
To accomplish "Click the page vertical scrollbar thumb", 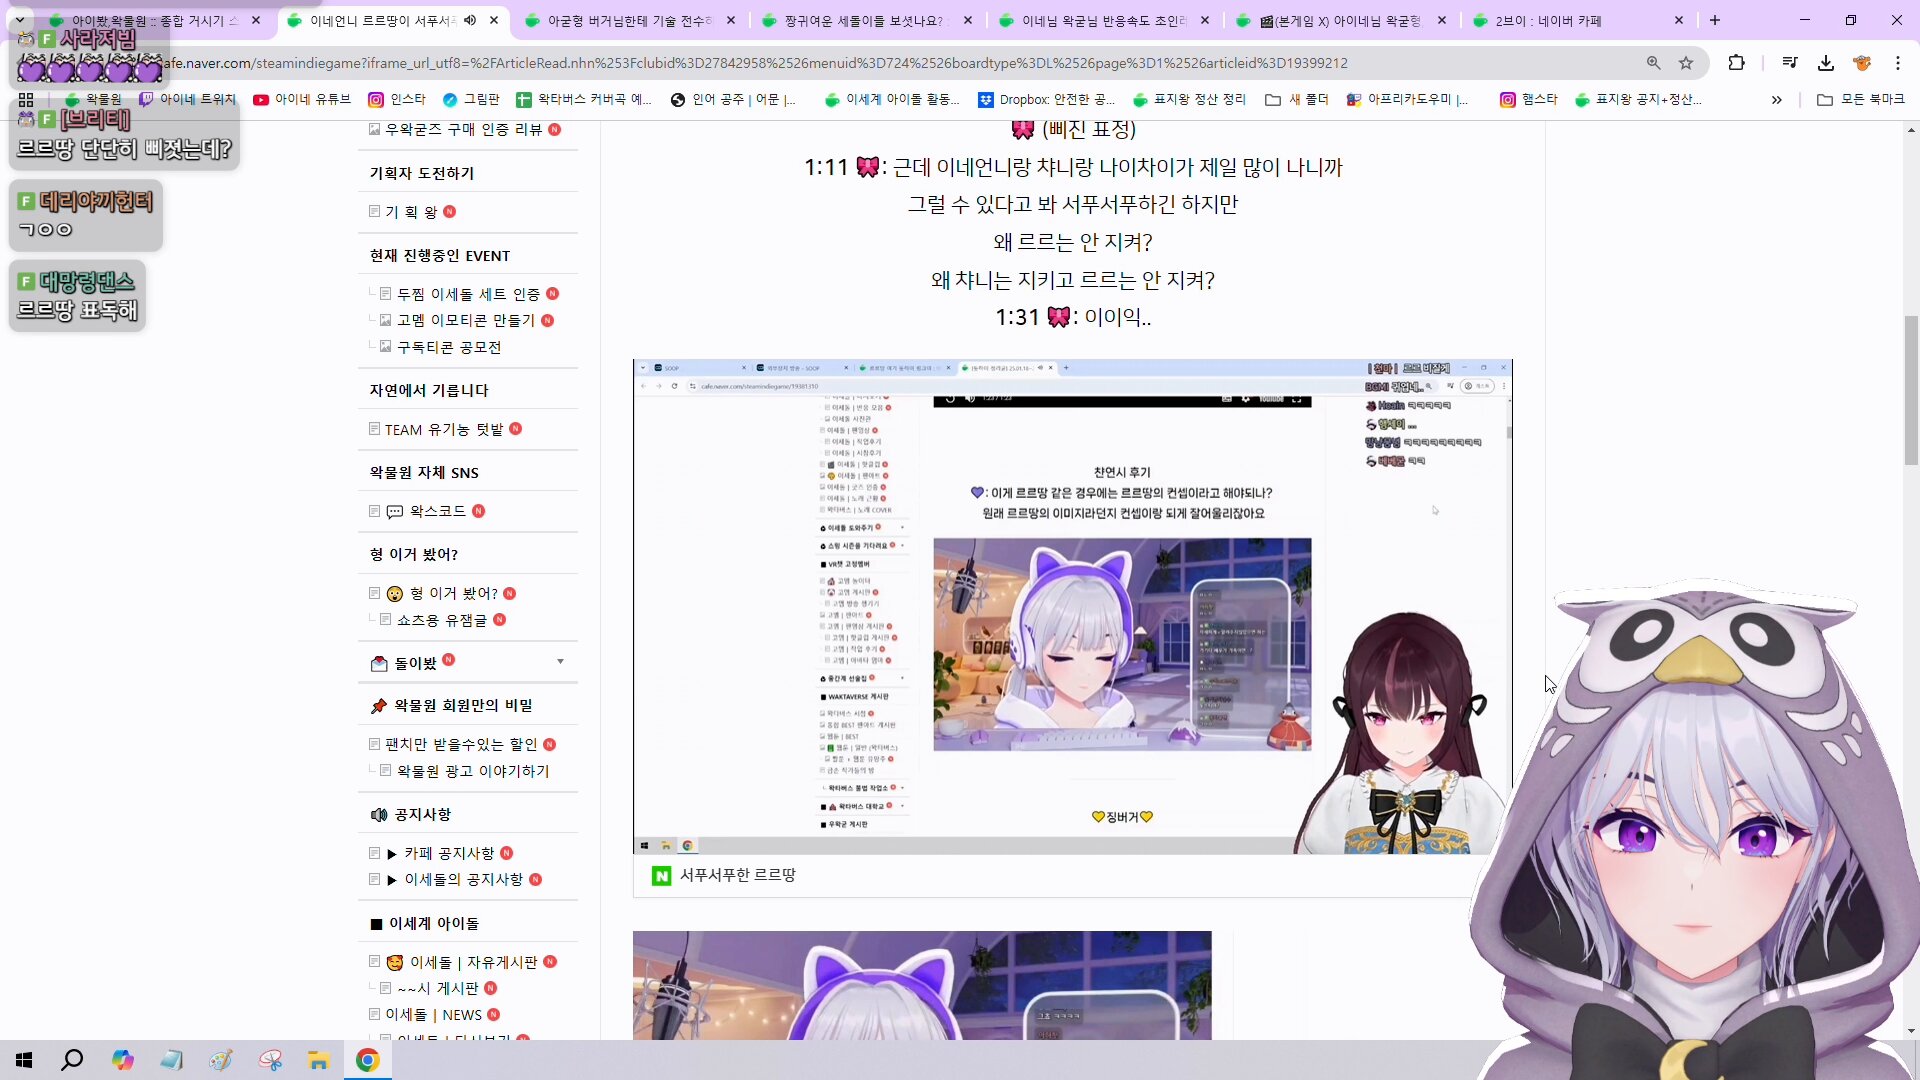I will tap(1911, 390).
